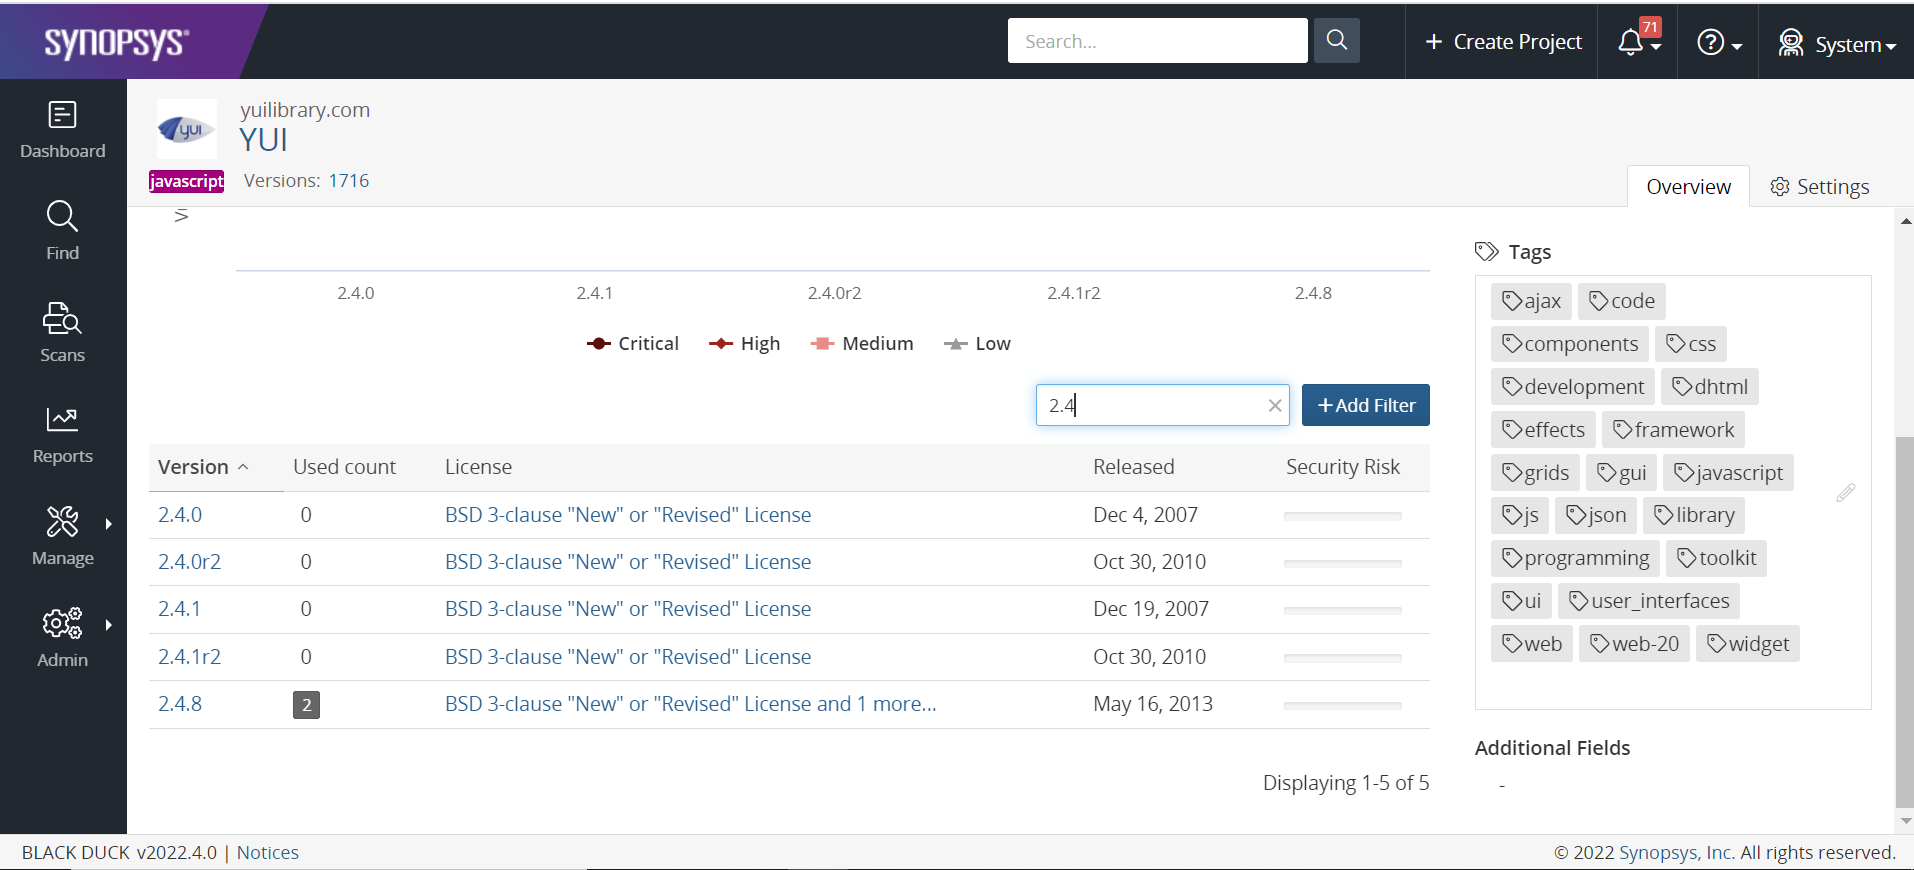Image resolution: width=1914 pixels, height=870 pixels.
Task: Switch to the Overview tab
Action: click(x=1688, y=187)
